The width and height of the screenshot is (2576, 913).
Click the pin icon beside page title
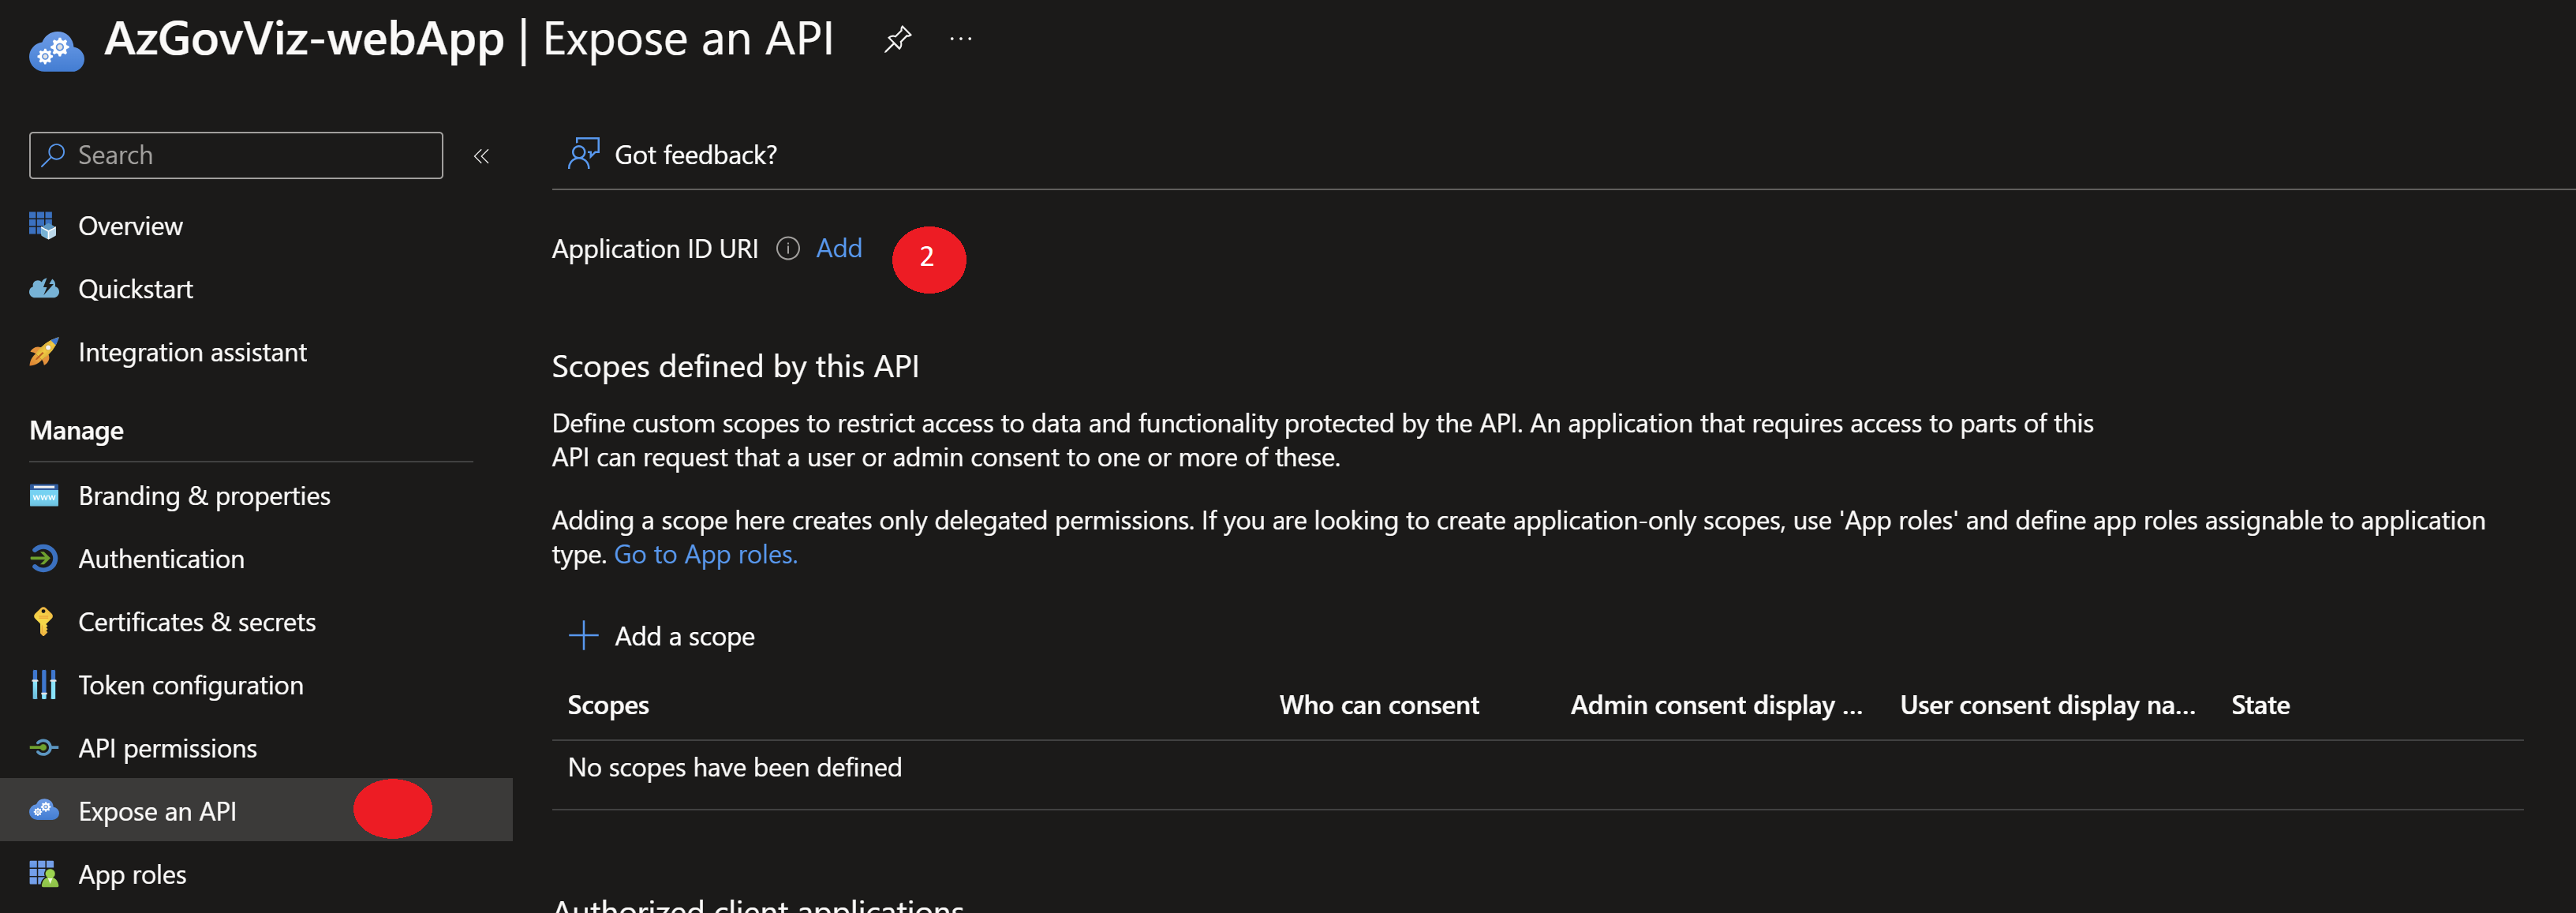point(897,39)
